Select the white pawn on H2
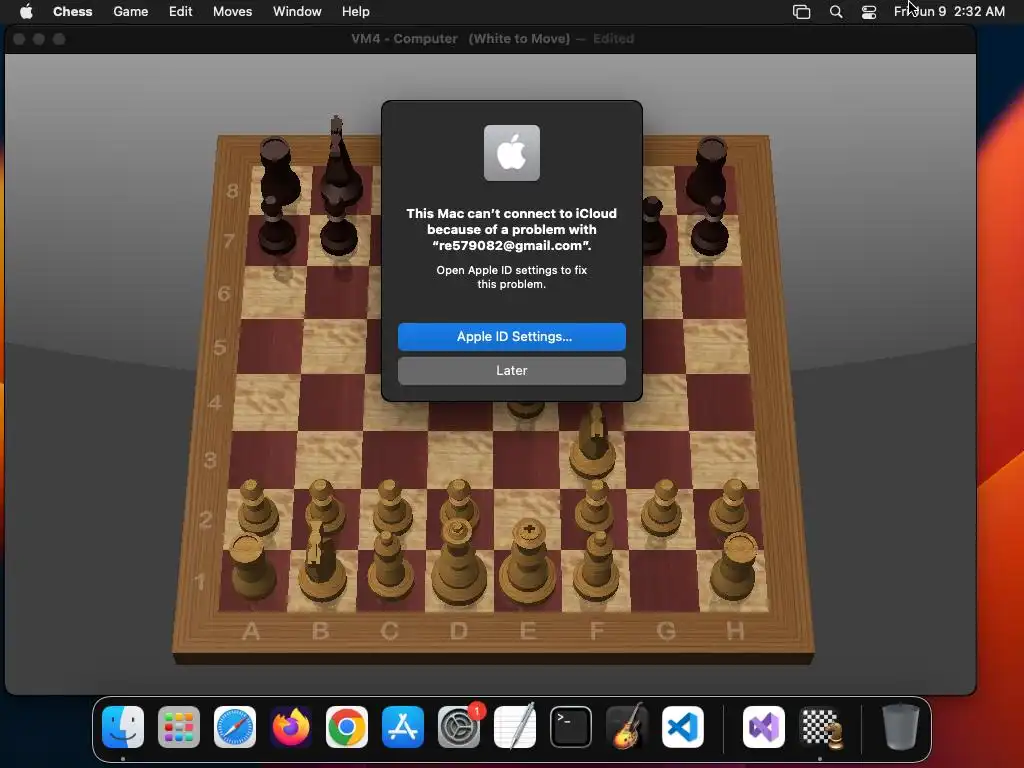 729,505
